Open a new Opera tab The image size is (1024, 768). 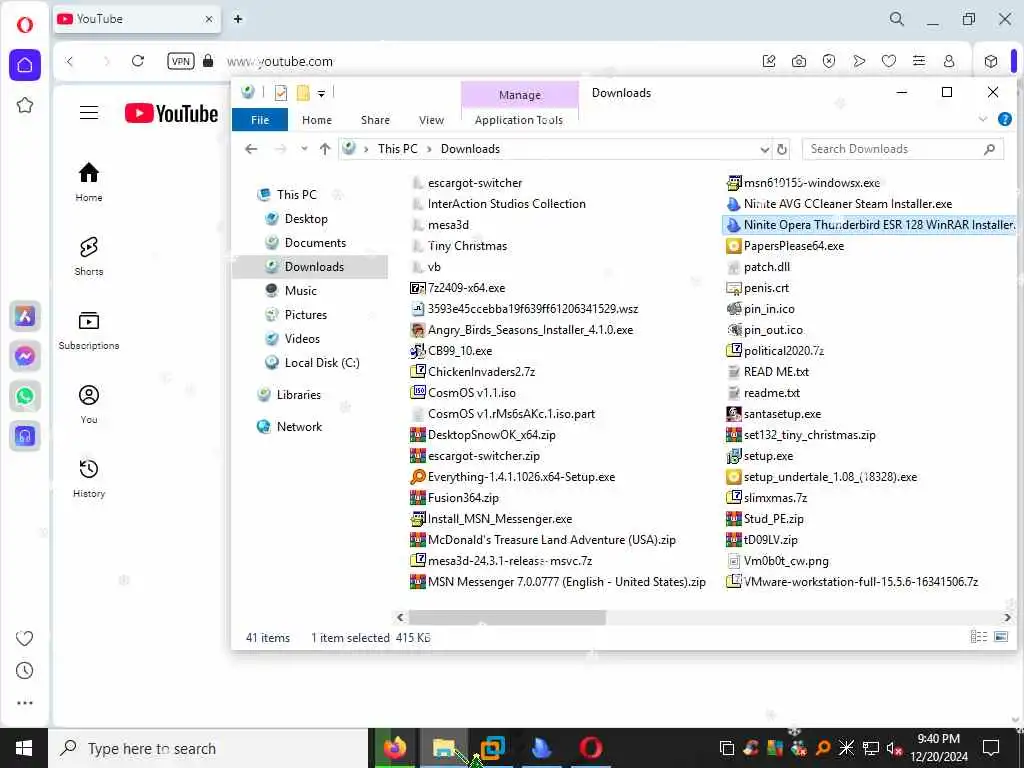[238, 19]
